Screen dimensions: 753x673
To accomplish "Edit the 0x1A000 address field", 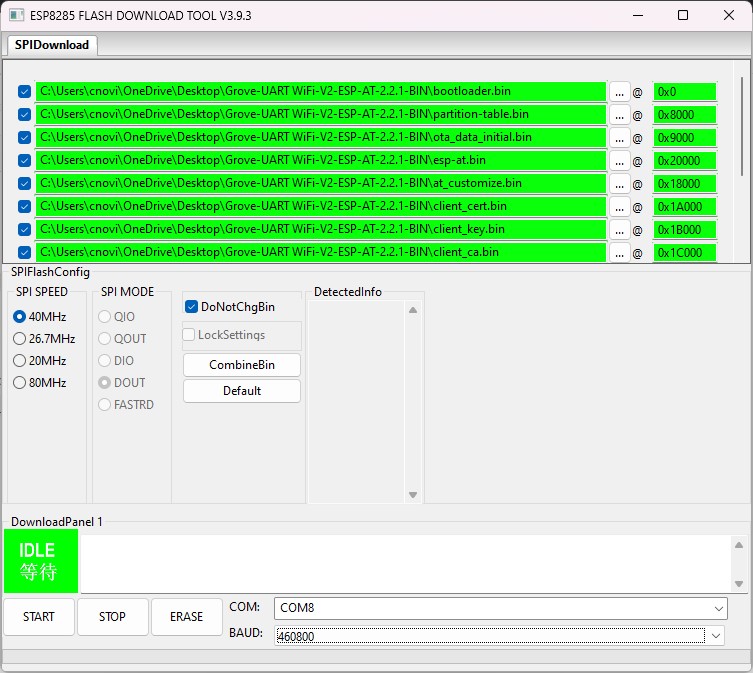I will pyautogui.click(x=685, y=207).
